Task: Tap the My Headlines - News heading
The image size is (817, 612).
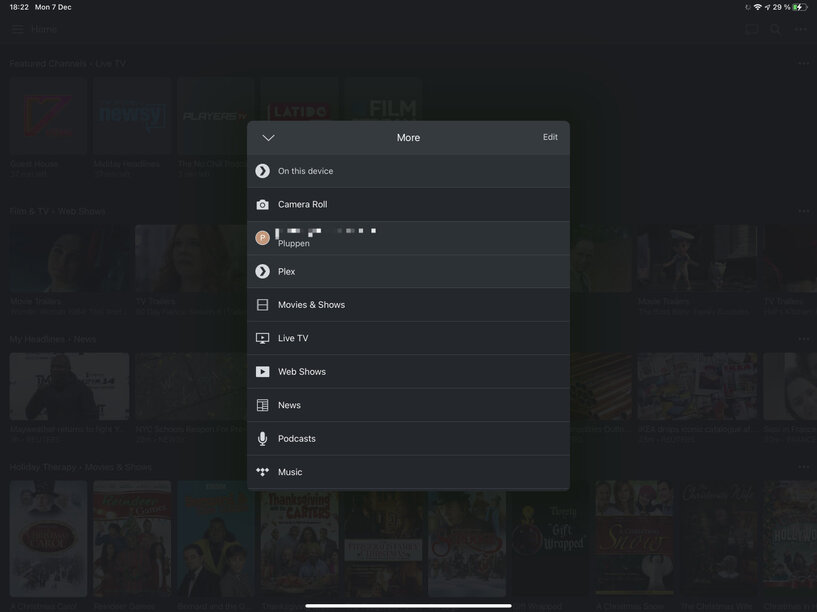Action: point(53,339)
